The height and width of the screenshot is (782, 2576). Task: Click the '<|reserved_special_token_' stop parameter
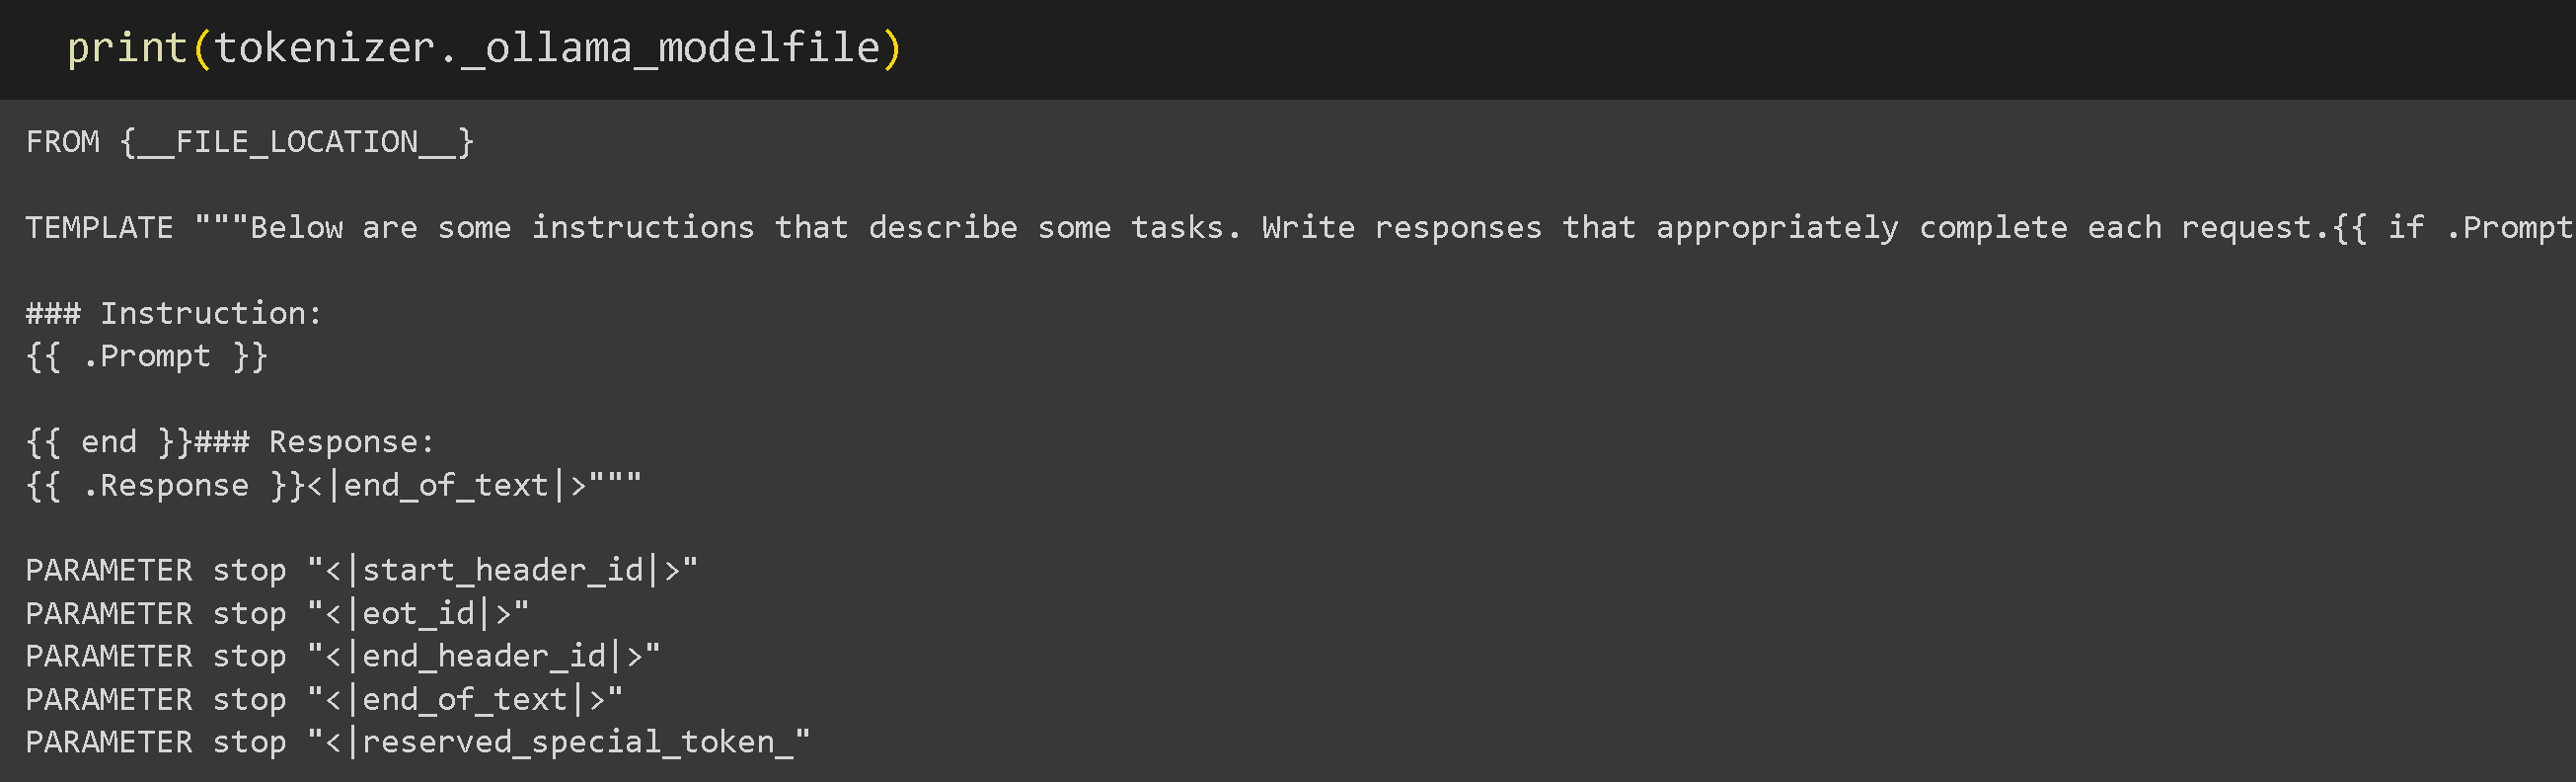click(x=559, y=743)
